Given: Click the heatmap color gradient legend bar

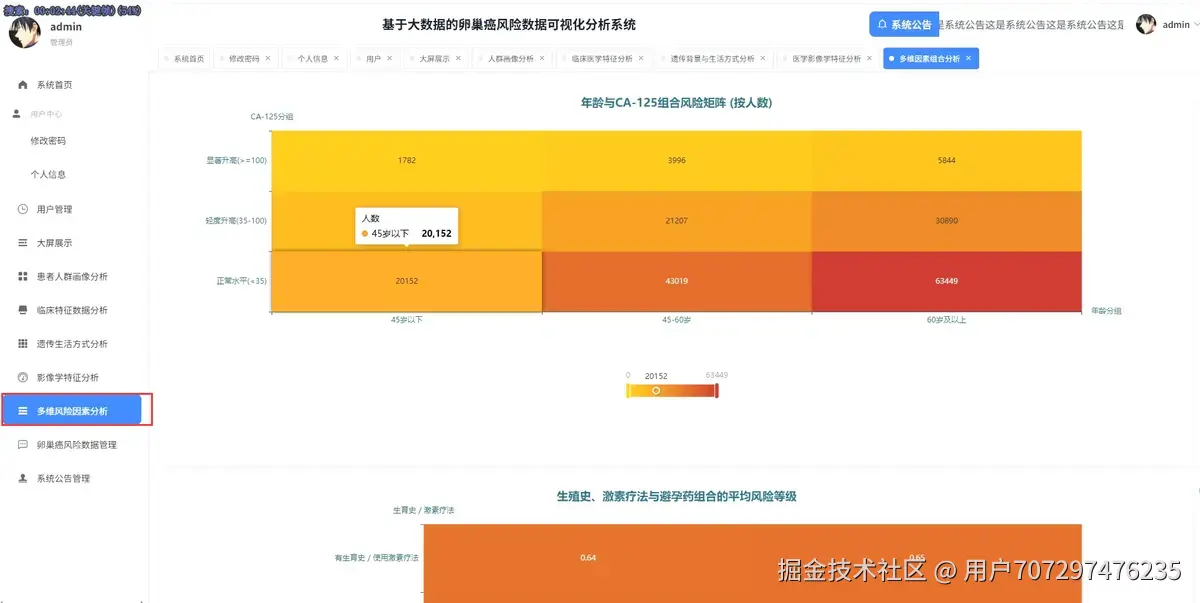Looking at the screenshot, I should [x=672, y=390].
